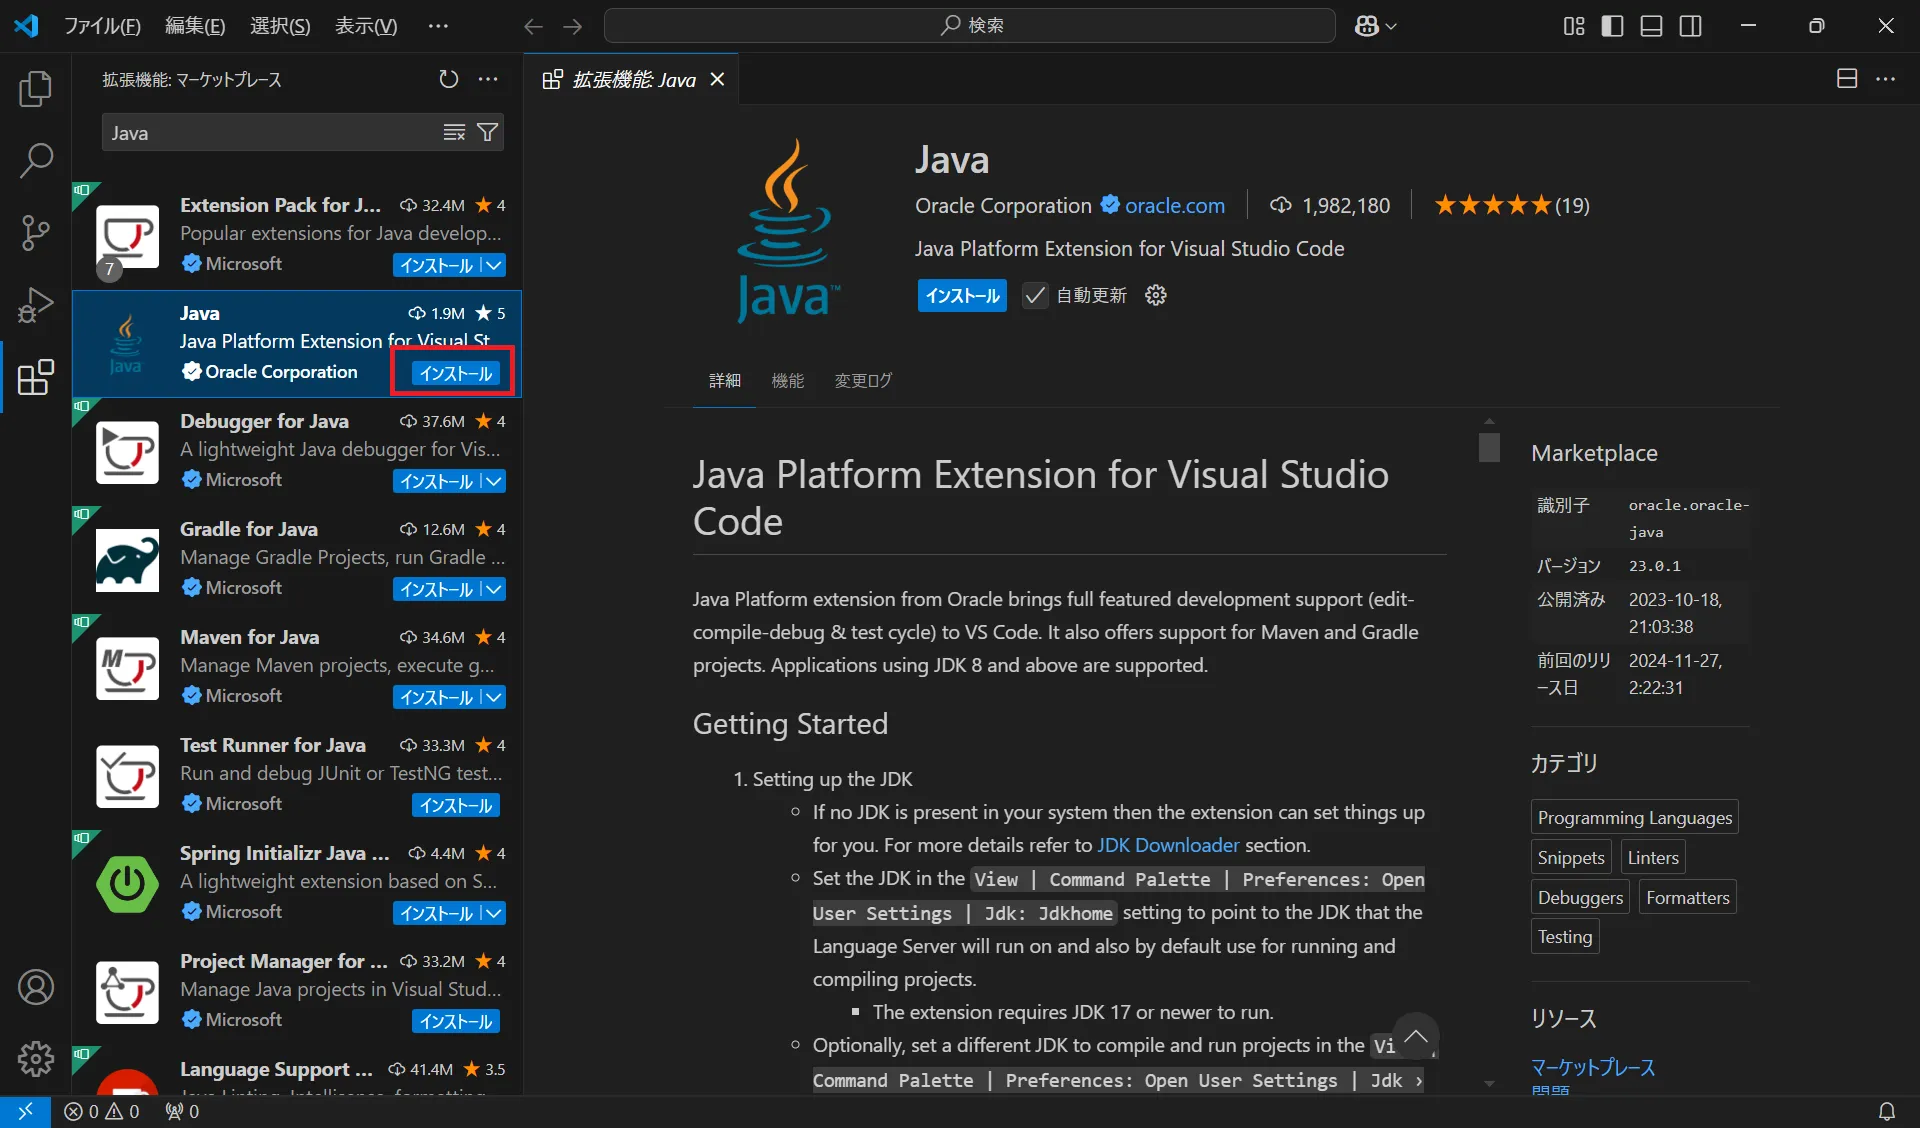Expand install options for Gradle for Java
This screenshot has width=1920, height=1128.
[493, 589]
